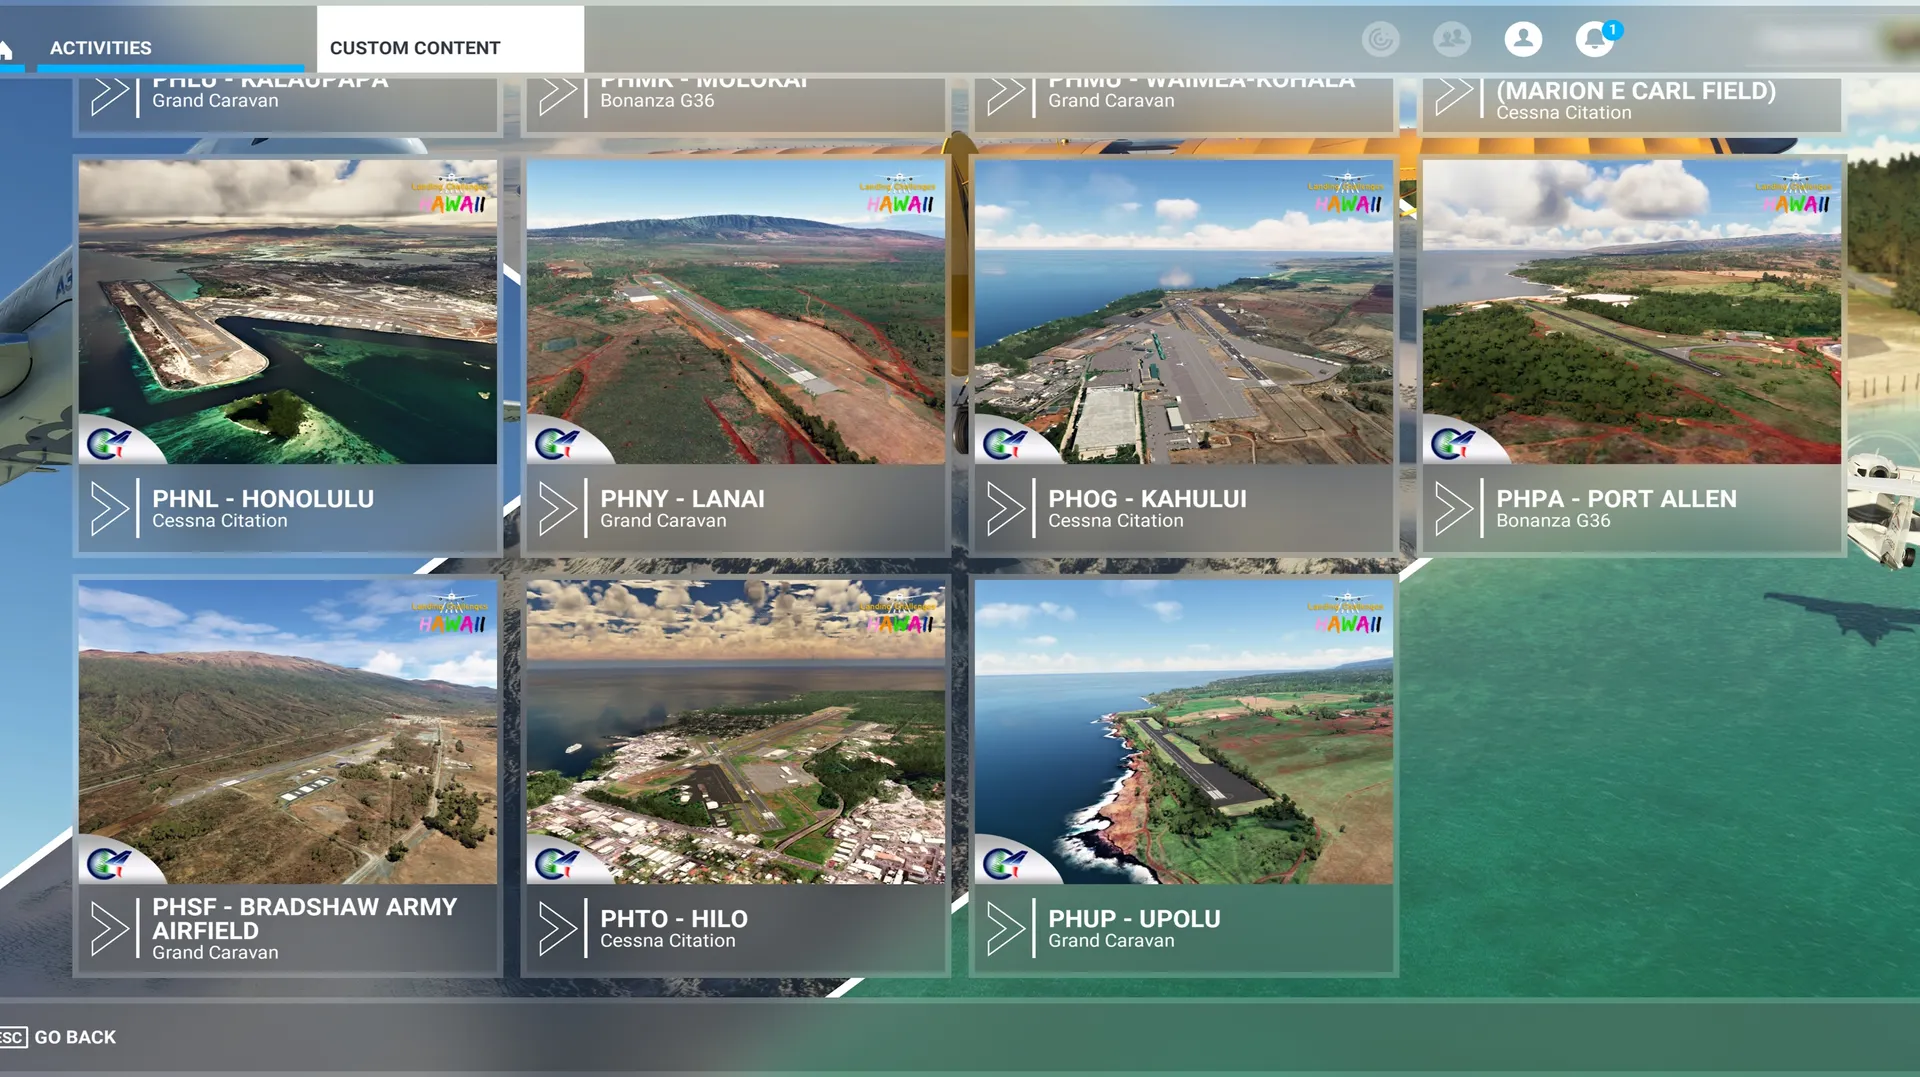Click the play arrow beside PHNL - HONOLULU
Viewport: 1920px width, 1077px height.
(110, 508)
